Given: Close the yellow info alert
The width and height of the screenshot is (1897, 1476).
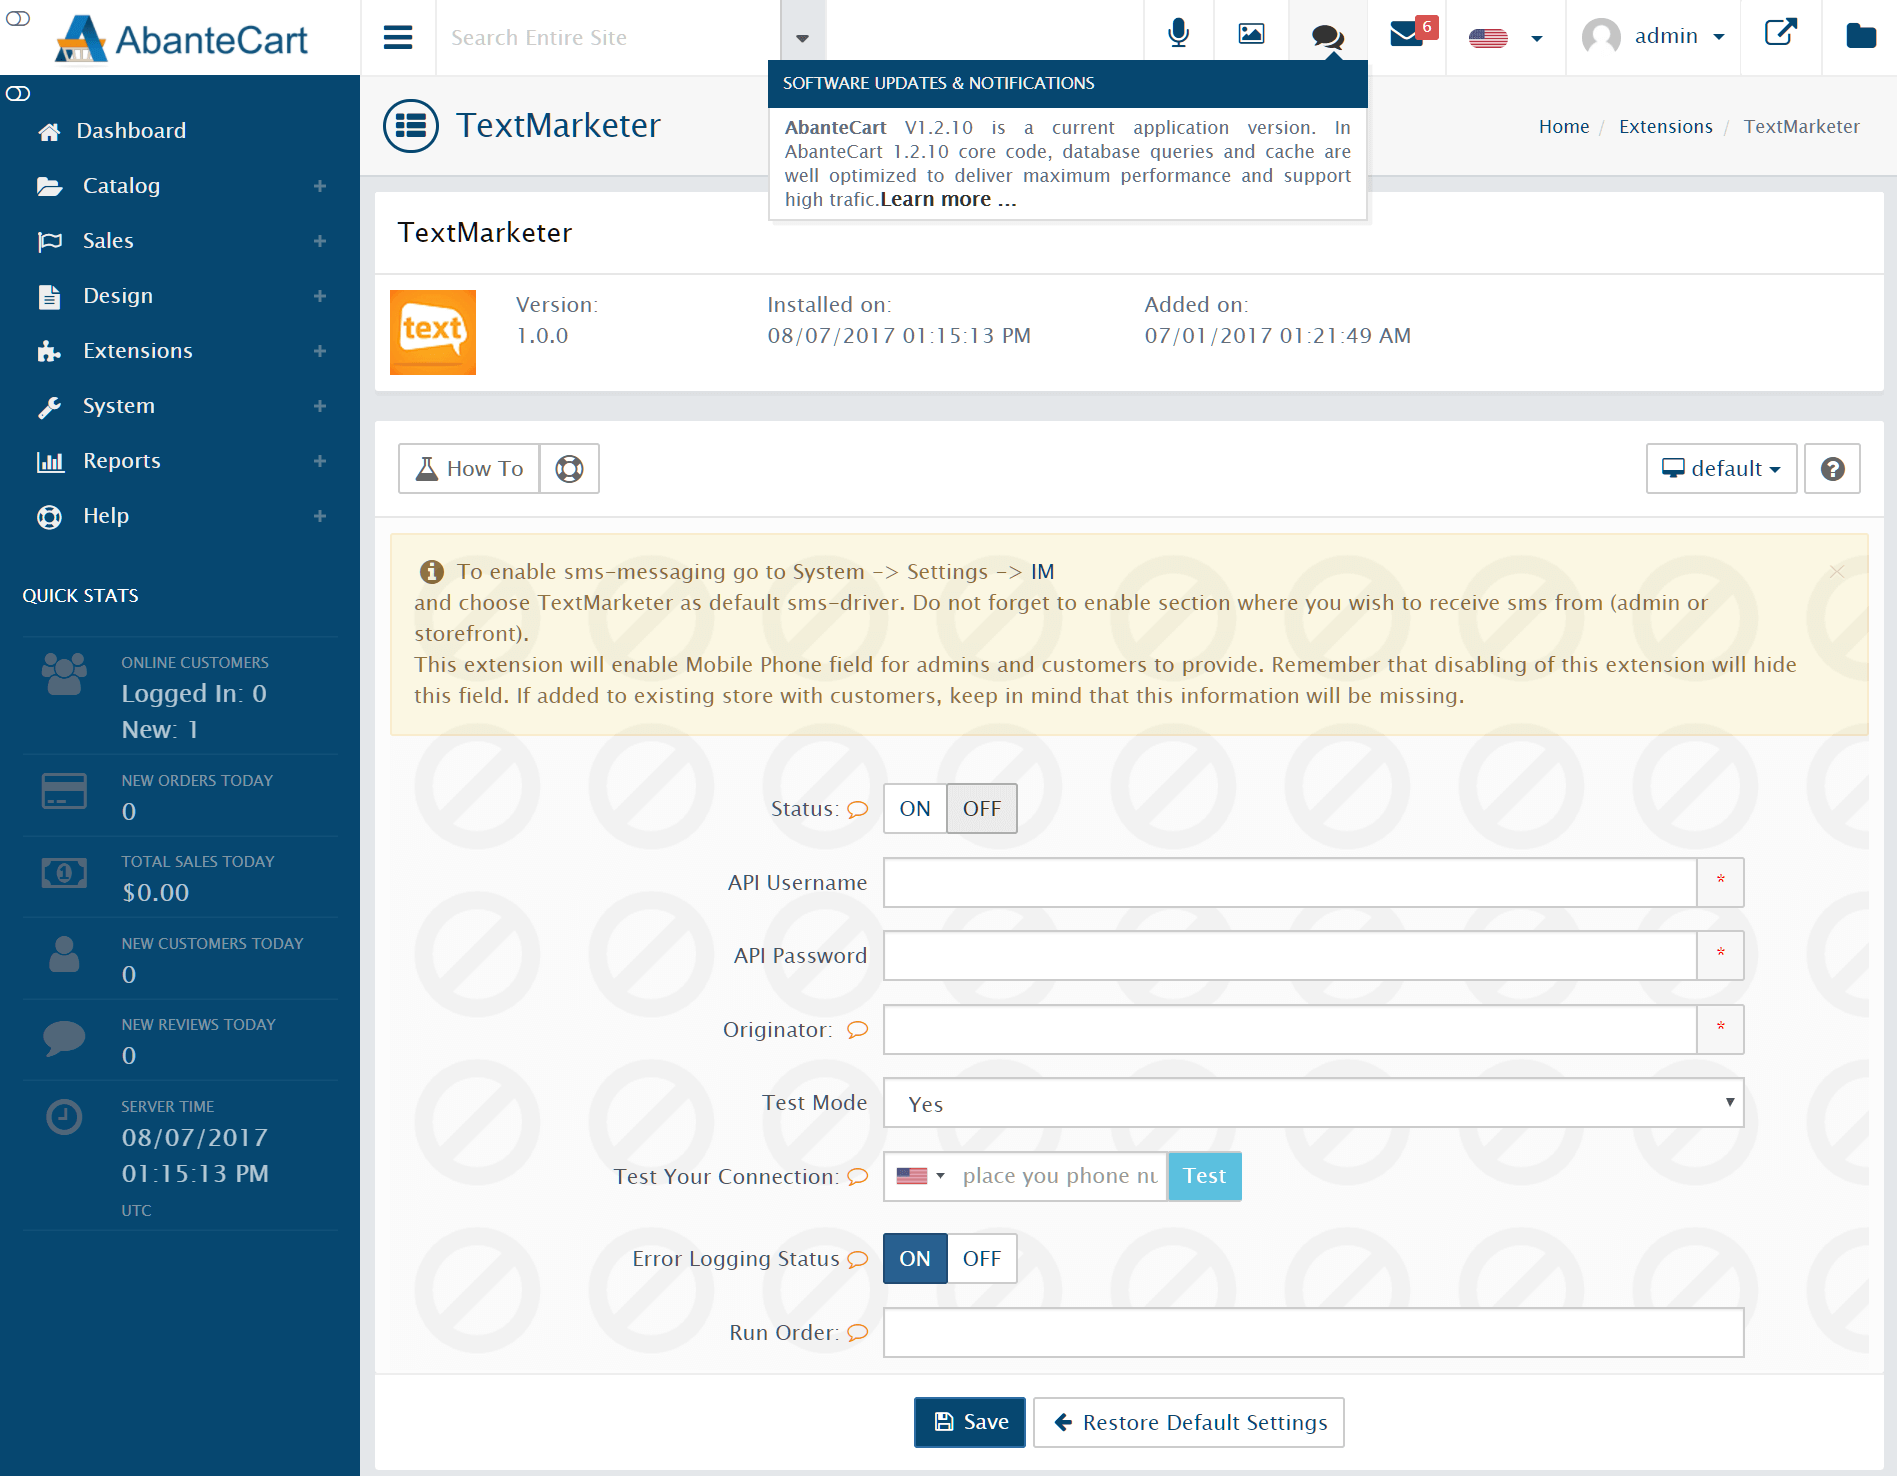Looking at the screenshot, I should (1836, 571).
